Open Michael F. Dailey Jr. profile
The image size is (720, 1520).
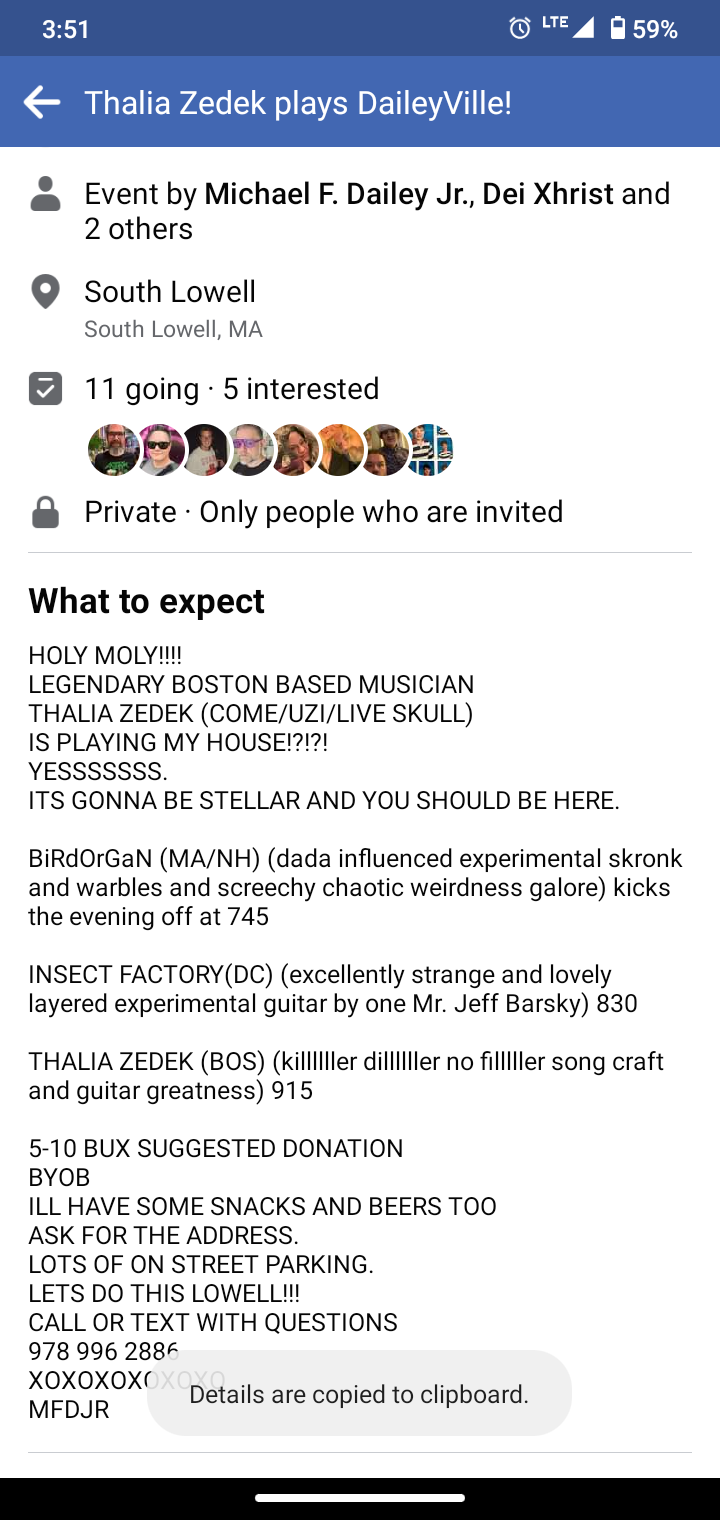(x=336, y=194)
